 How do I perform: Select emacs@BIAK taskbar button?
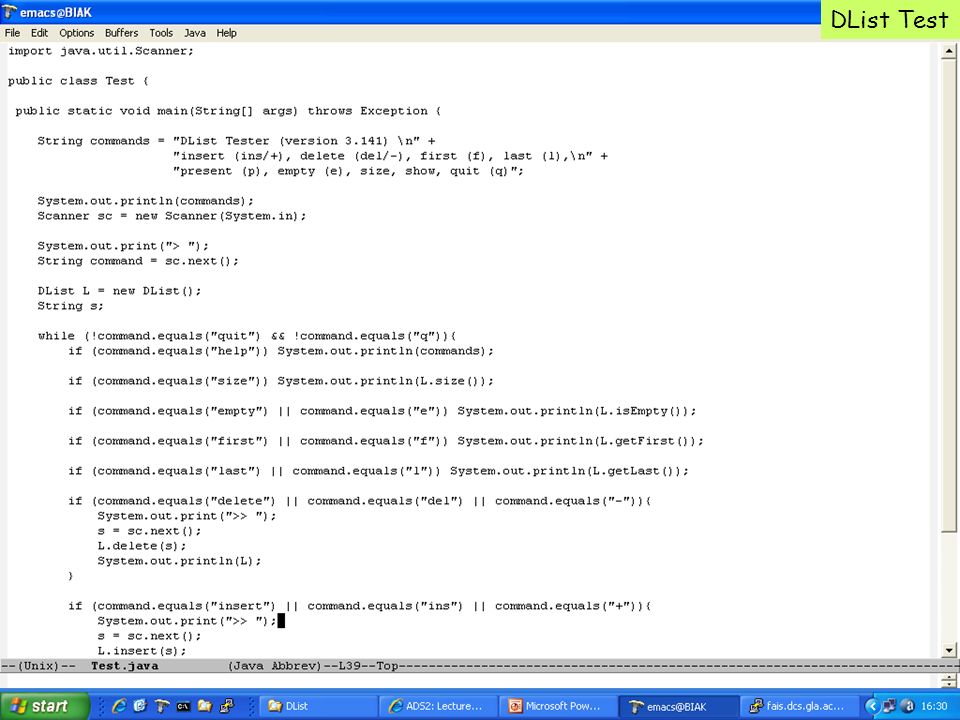[678, 706]
